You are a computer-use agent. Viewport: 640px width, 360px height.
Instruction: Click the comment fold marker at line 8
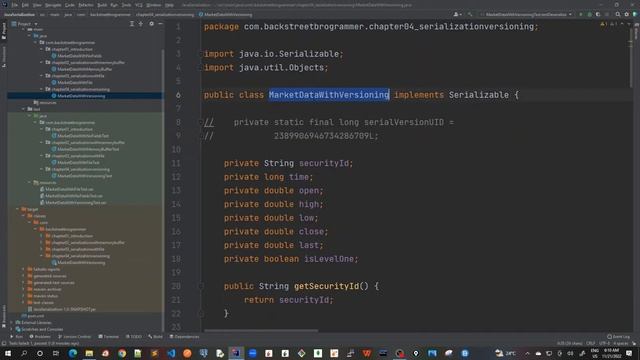point(201,122)
